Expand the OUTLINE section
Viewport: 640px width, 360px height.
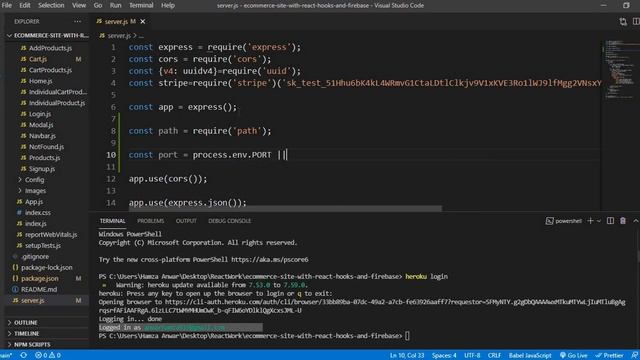(x=26, y=323)
